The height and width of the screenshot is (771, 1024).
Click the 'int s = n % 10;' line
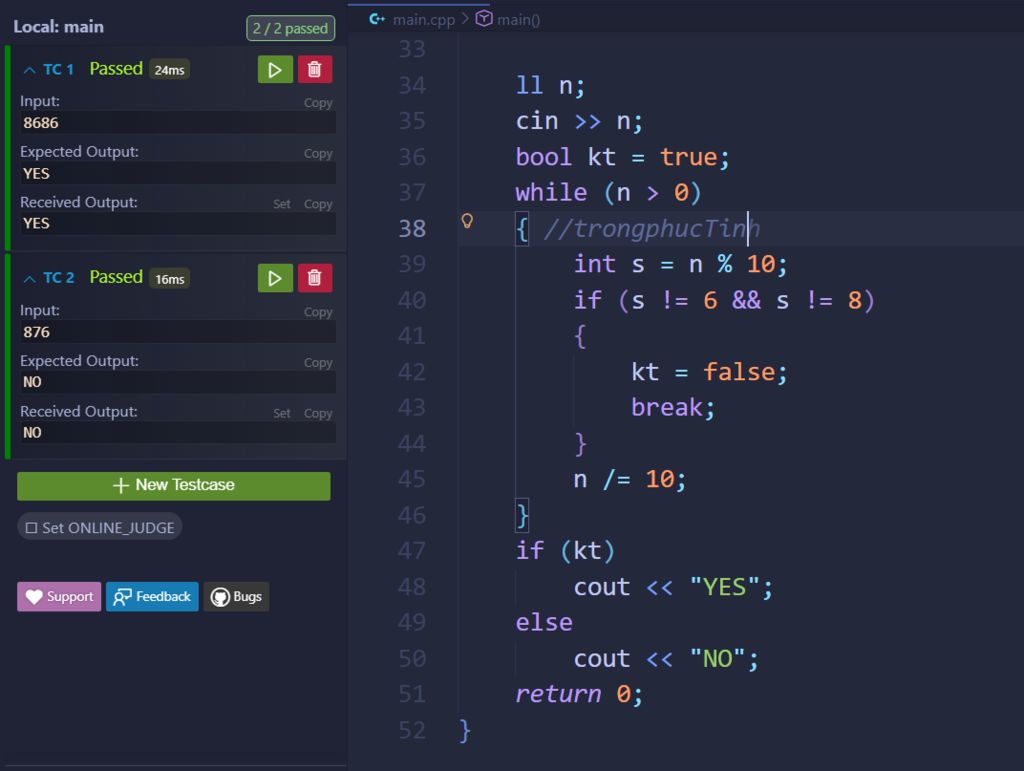coord(680,264)
